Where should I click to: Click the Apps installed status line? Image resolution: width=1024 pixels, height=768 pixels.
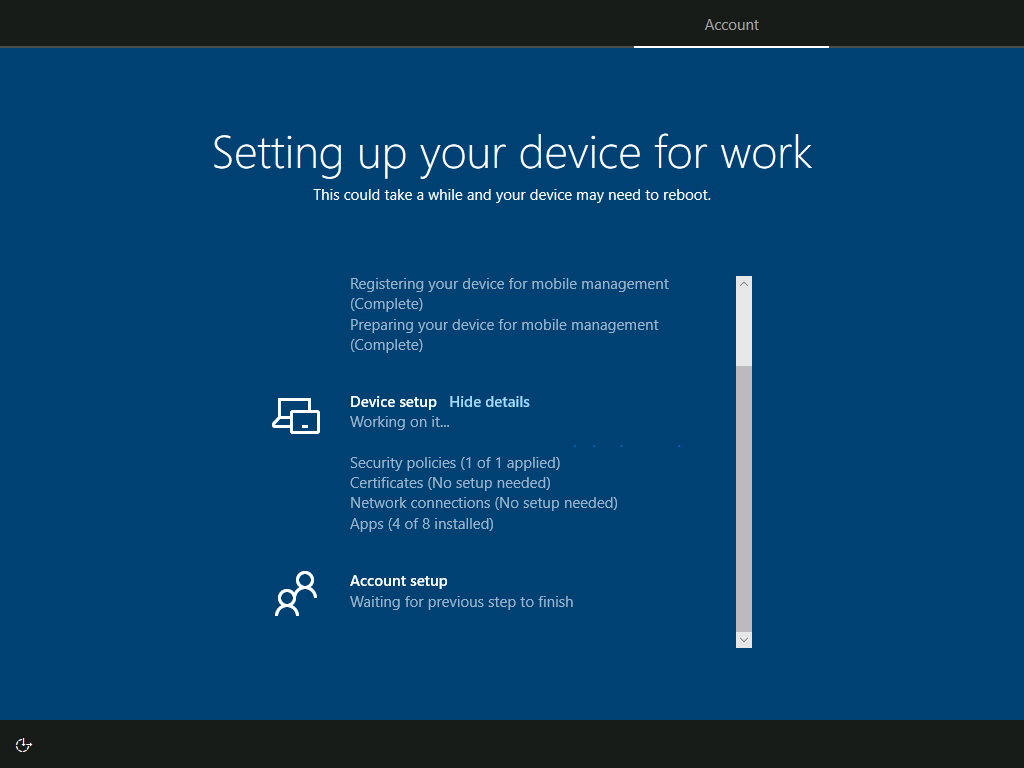tap(421, 524)
